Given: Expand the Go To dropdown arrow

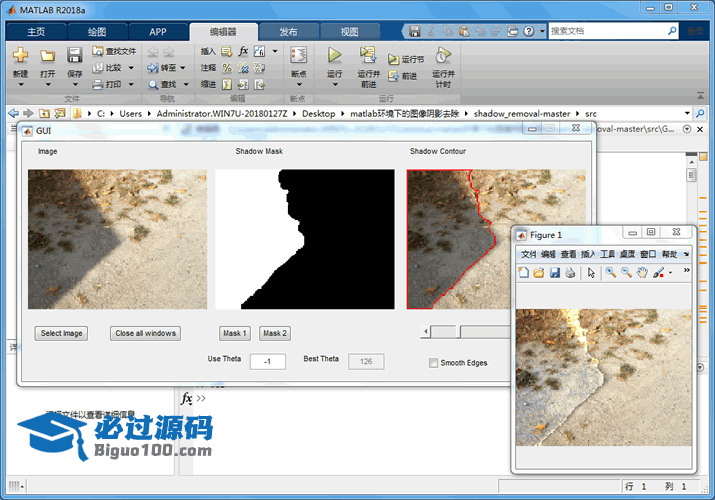Looking at the screenshot, I should (x=183, y=68).
